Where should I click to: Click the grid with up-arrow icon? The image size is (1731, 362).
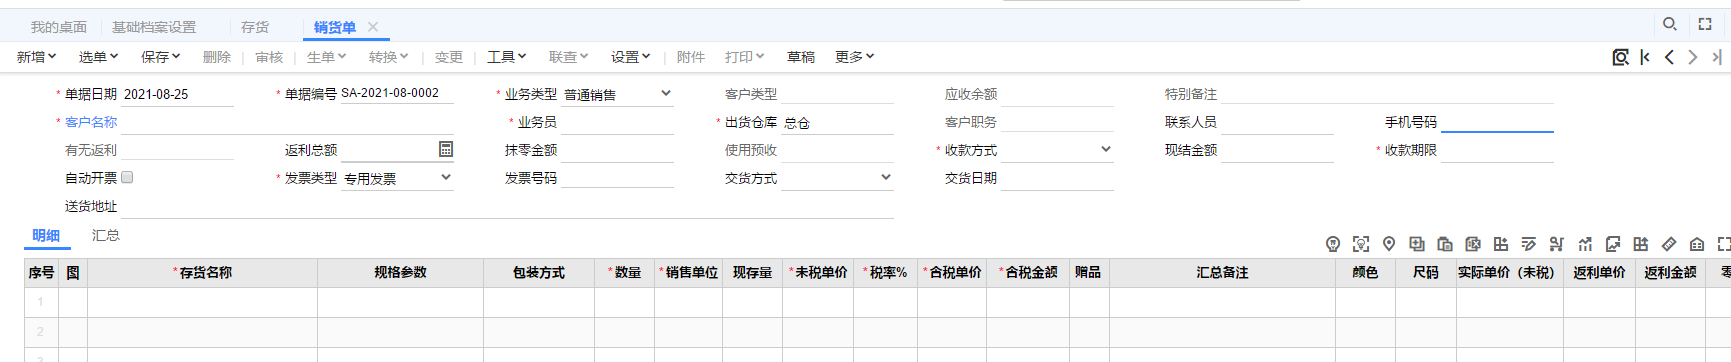1641,244
